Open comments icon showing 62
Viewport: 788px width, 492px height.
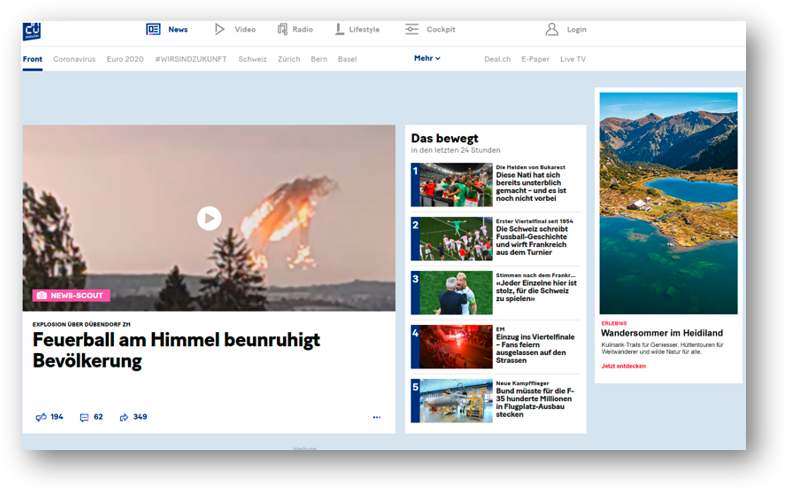tap(84, 417)
